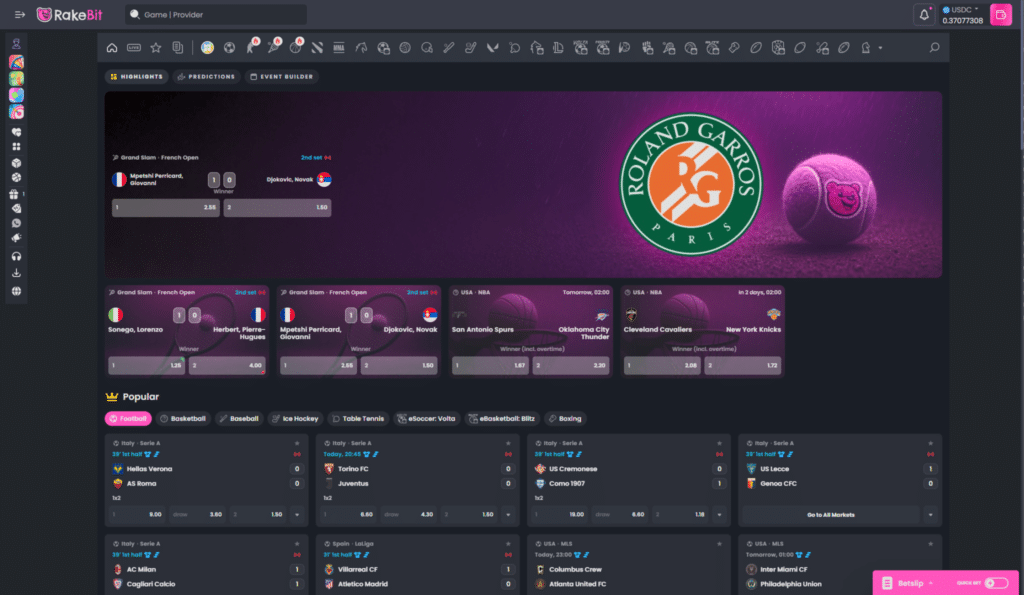Open the LIVE events icon

134,48
